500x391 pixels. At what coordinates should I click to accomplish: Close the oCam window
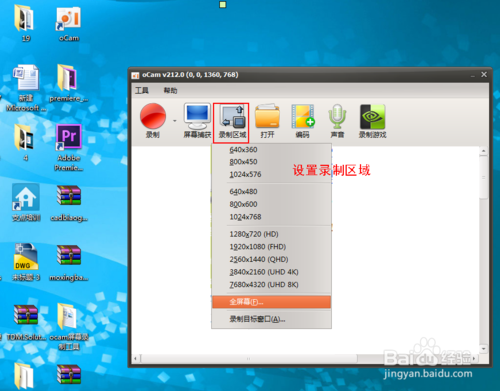[x=484, y=75]
